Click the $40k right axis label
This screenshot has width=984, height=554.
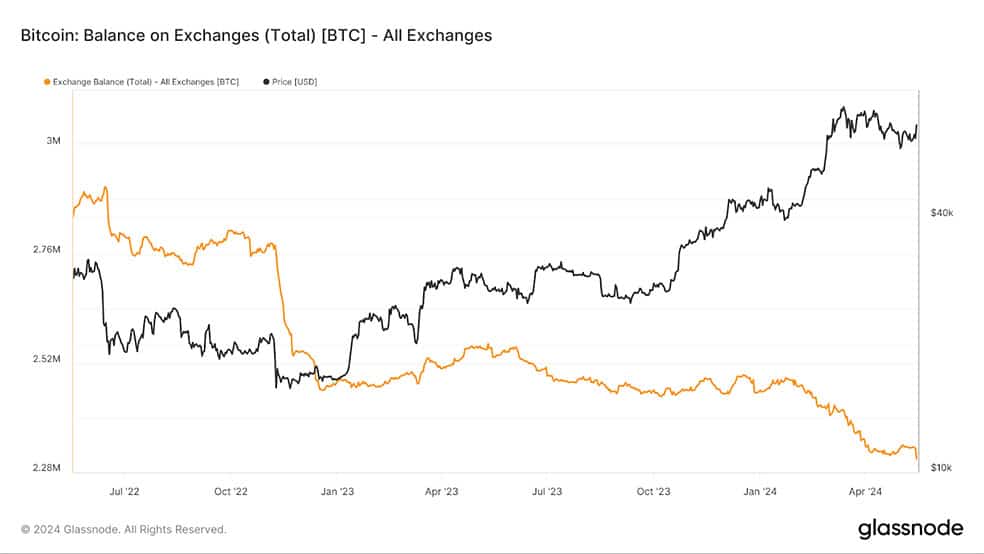[x=941, y=213]
